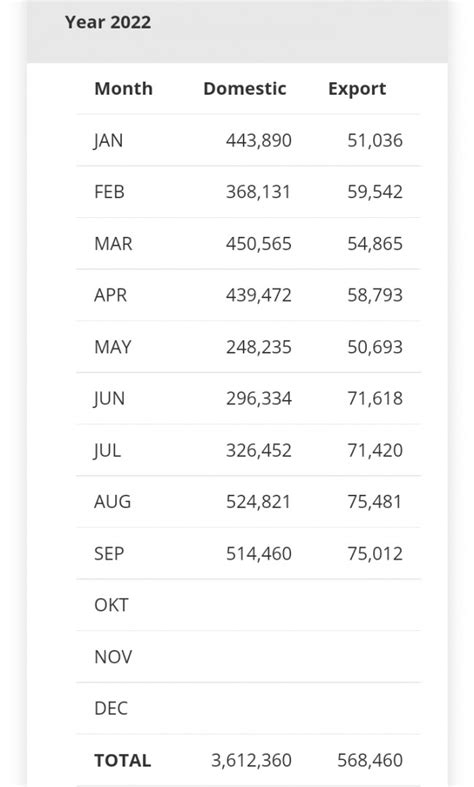Viewport: 474px width, 787px height.
Task: Select the JUL row label
Action: 107,451
